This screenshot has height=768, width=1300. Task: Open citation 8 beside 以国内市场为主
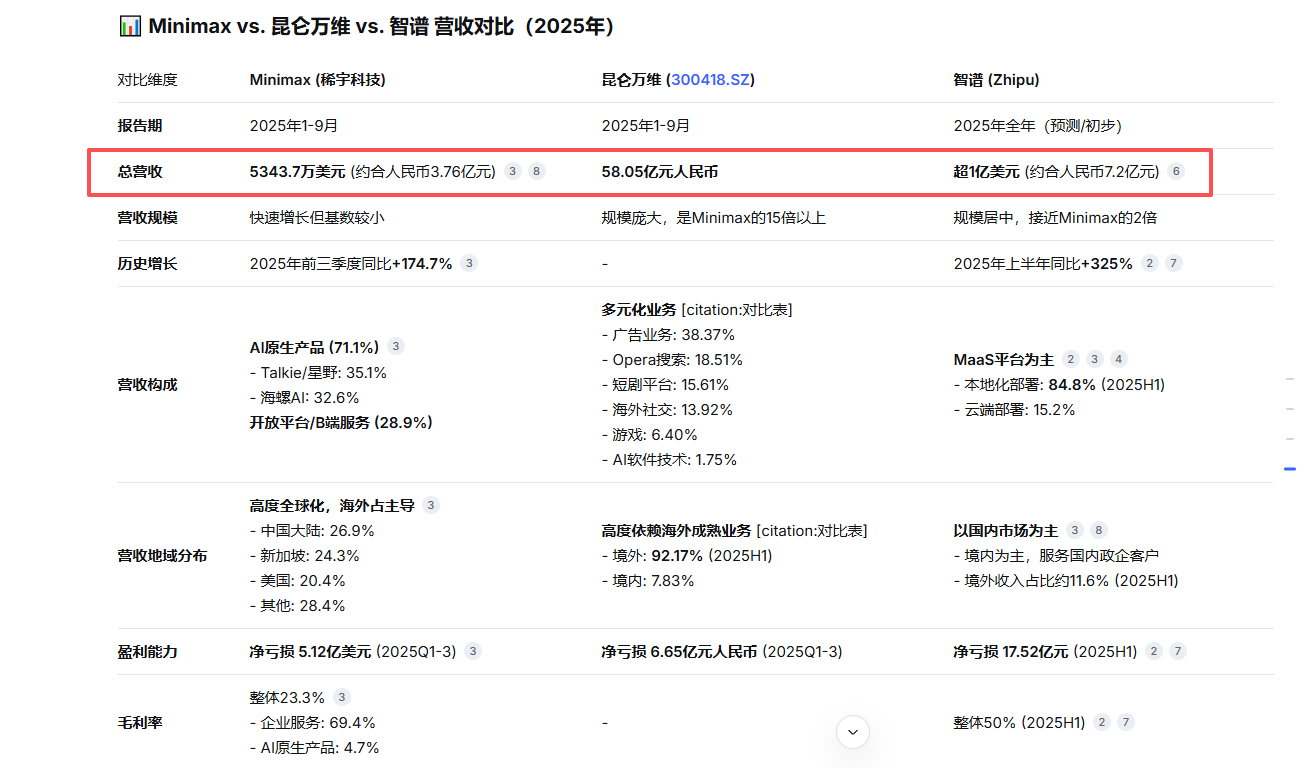coord(1099,530)
